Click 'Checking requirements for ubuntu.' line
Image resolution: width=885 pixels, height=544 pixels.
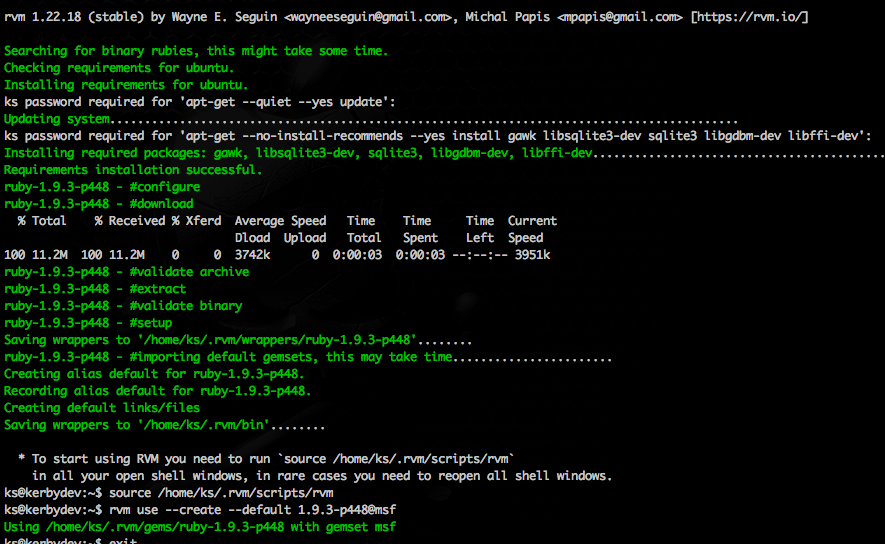[119, 68]
